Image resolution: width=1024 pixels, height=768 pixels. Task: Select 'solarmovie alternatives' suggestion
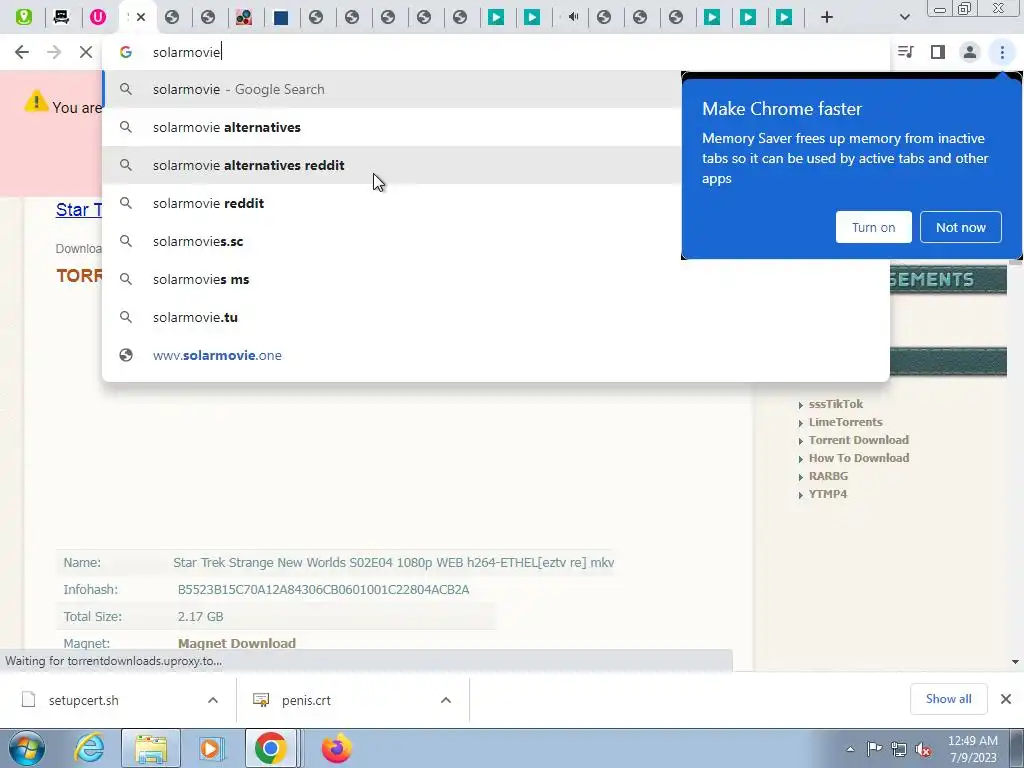coord(392,127)
